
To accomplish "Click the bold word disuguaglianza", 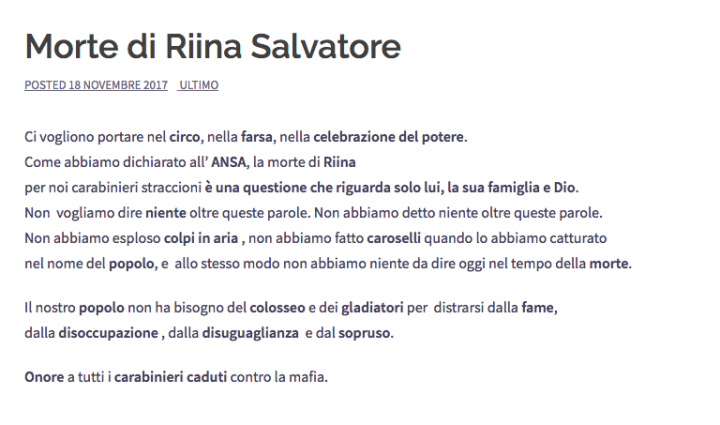I will [250, 332].
